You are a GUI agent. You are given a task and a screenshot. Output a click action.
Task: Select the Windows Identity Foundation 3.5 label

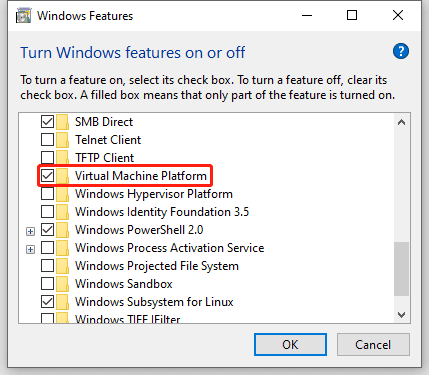click(x=162, y=212)
